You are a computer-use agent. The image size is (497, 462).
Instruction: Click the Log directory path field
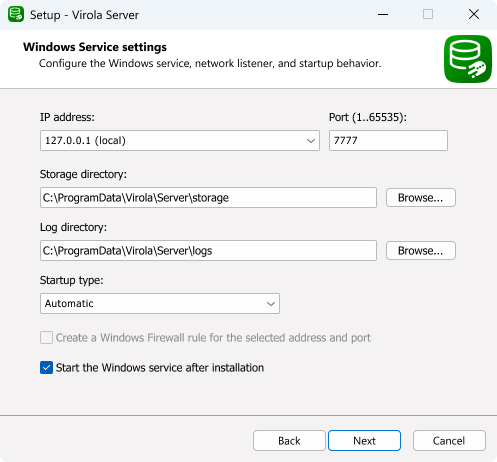tap(208, 251)
